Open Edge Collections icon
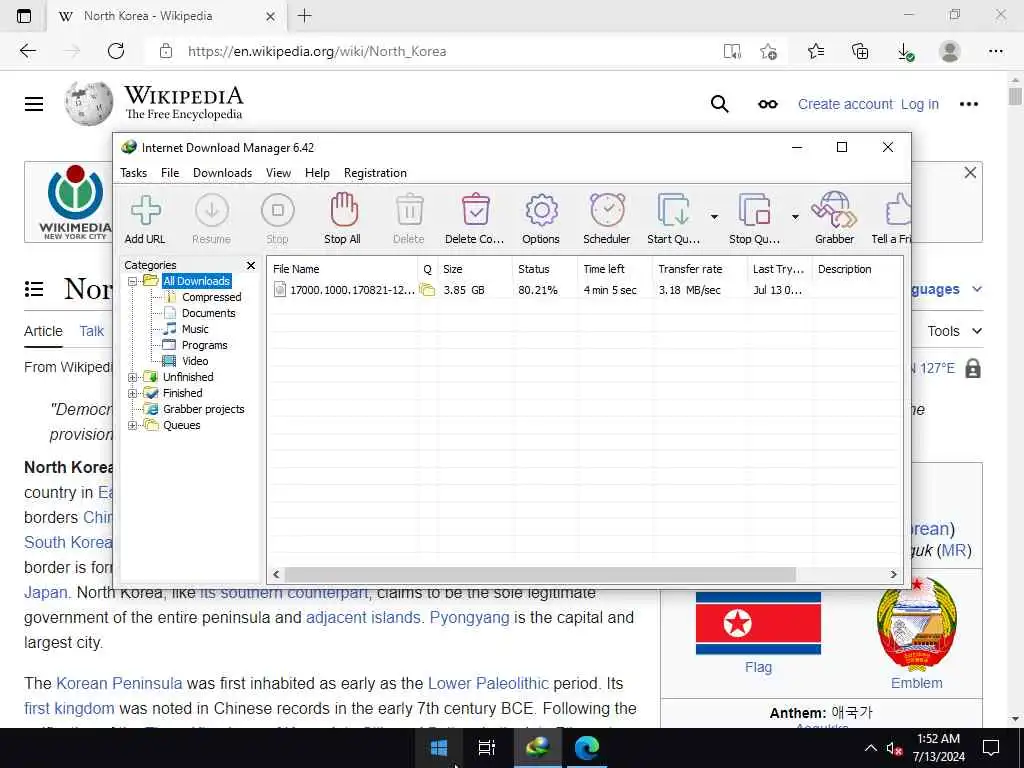This screenshot has height=768, width=1024. click(x=860, y=51)
